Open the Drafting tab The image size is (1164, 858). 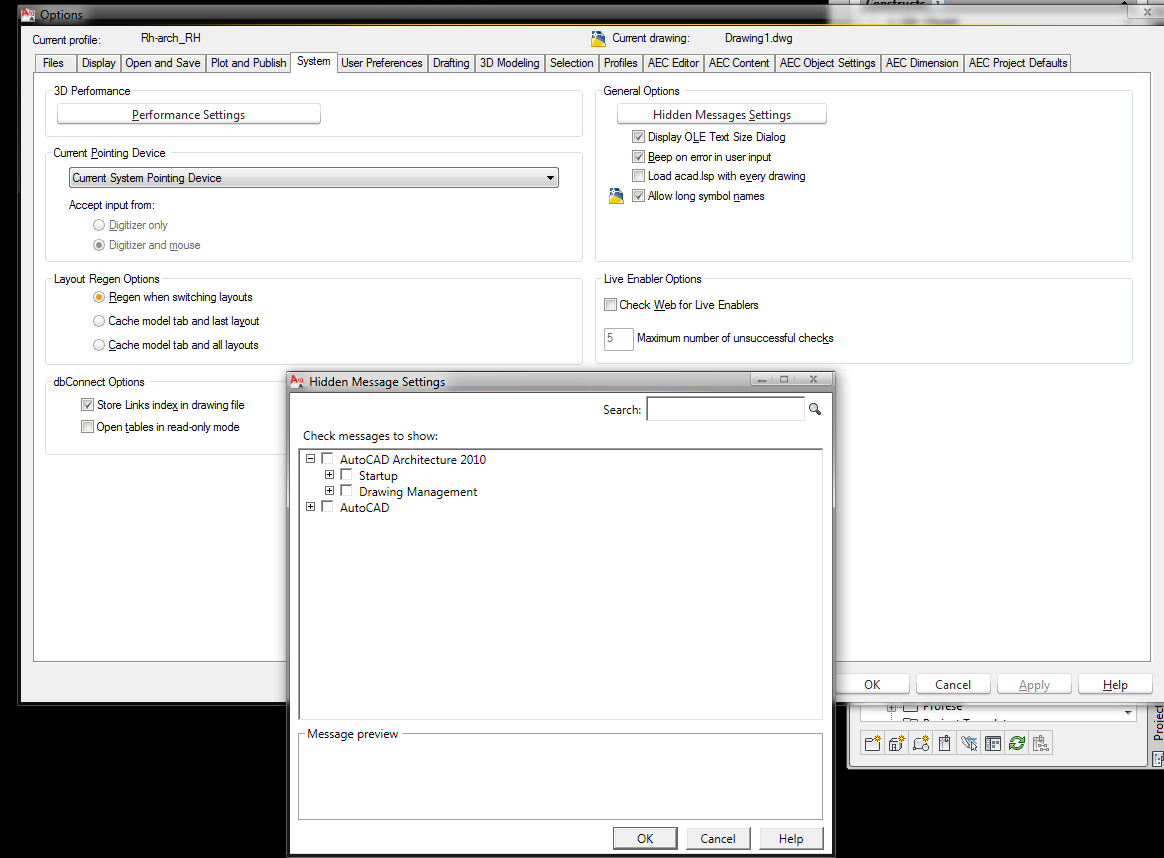pos(451,63)
